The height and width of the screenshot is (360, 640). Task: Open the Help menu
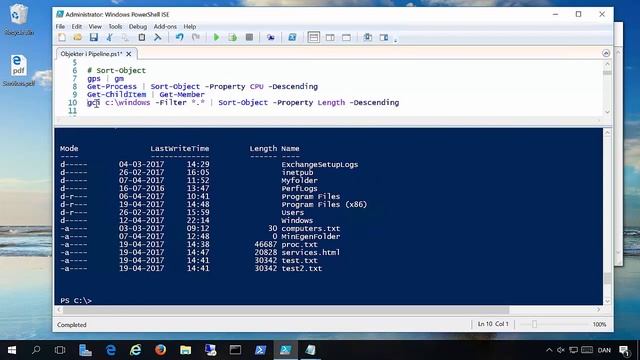click(190, 27)
